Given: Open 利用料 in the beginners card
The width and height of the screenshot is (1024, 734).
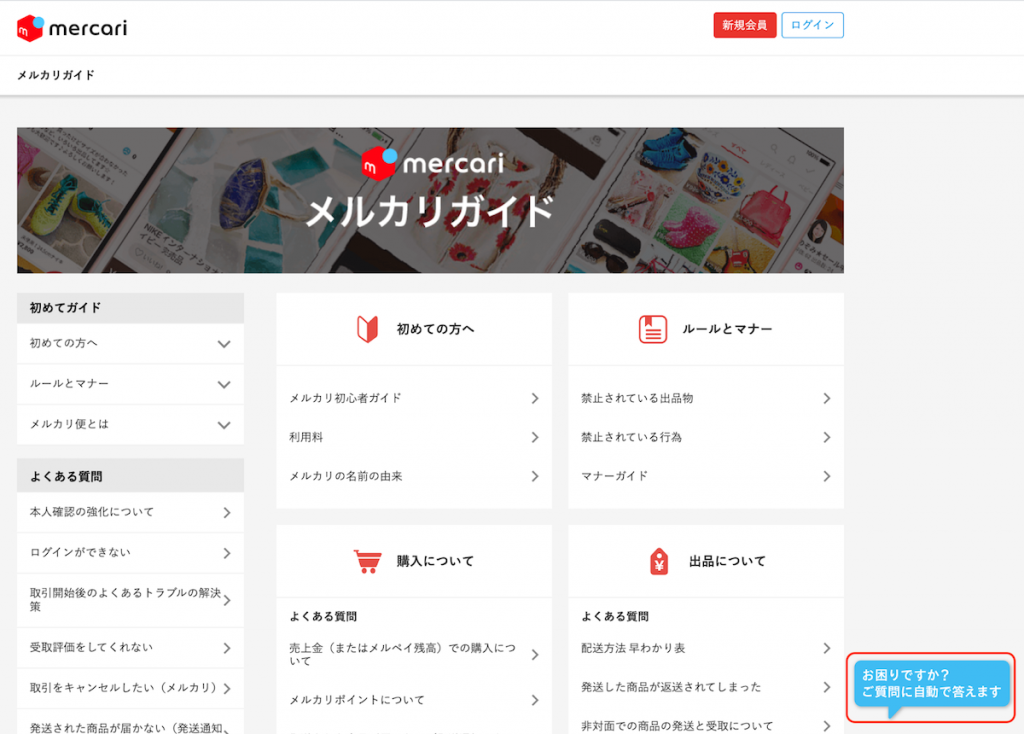Looking at the screenshot, I should [x=414, y=438].
